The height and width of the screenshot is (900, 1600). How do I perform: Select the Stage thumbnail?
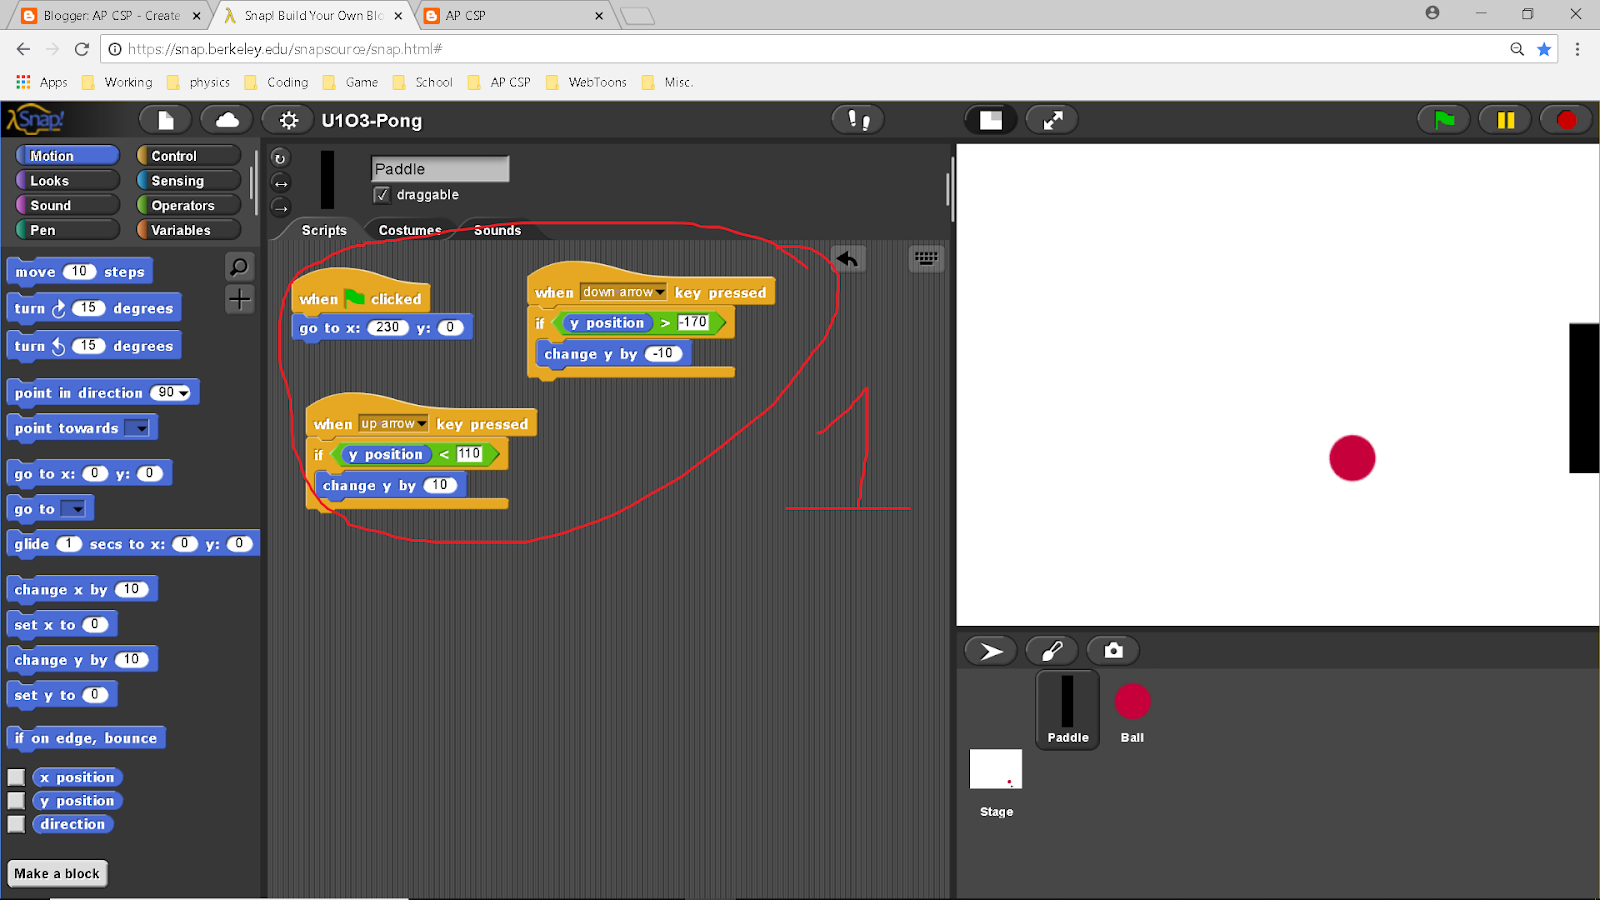pos(996,783)
